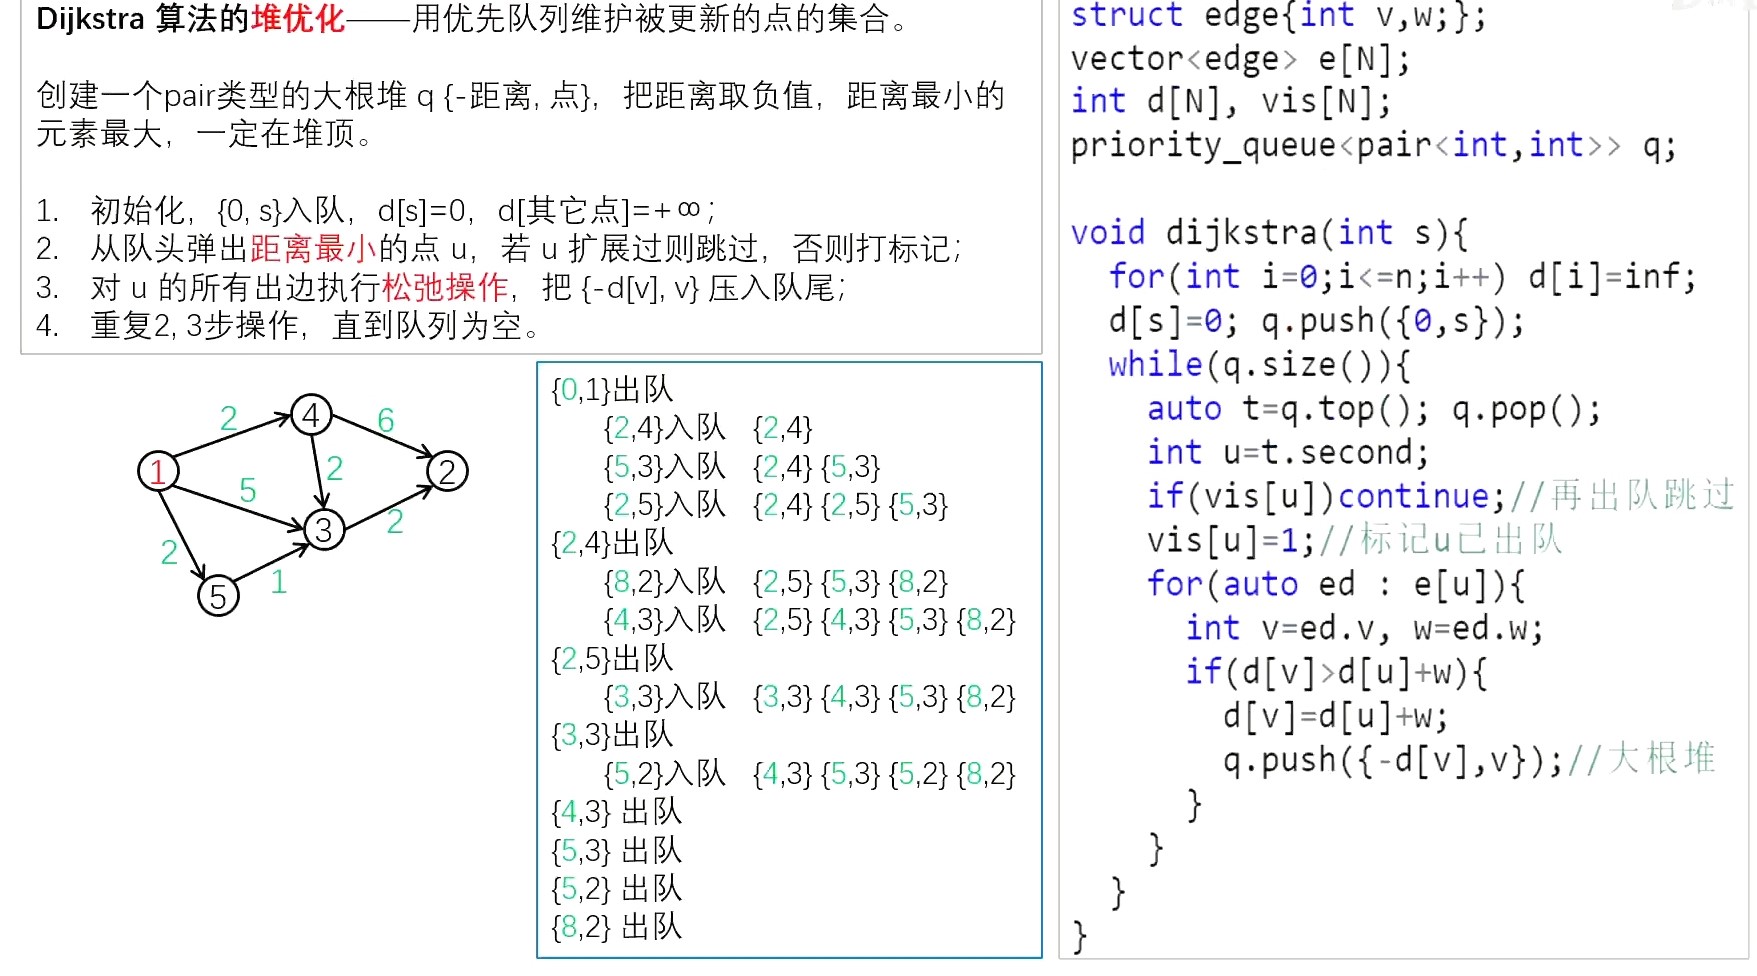The height and width of the screenshot is (976, 1757).
Task: Click code line int v=ed.v, w=ed.w;
Action: 1364,629
